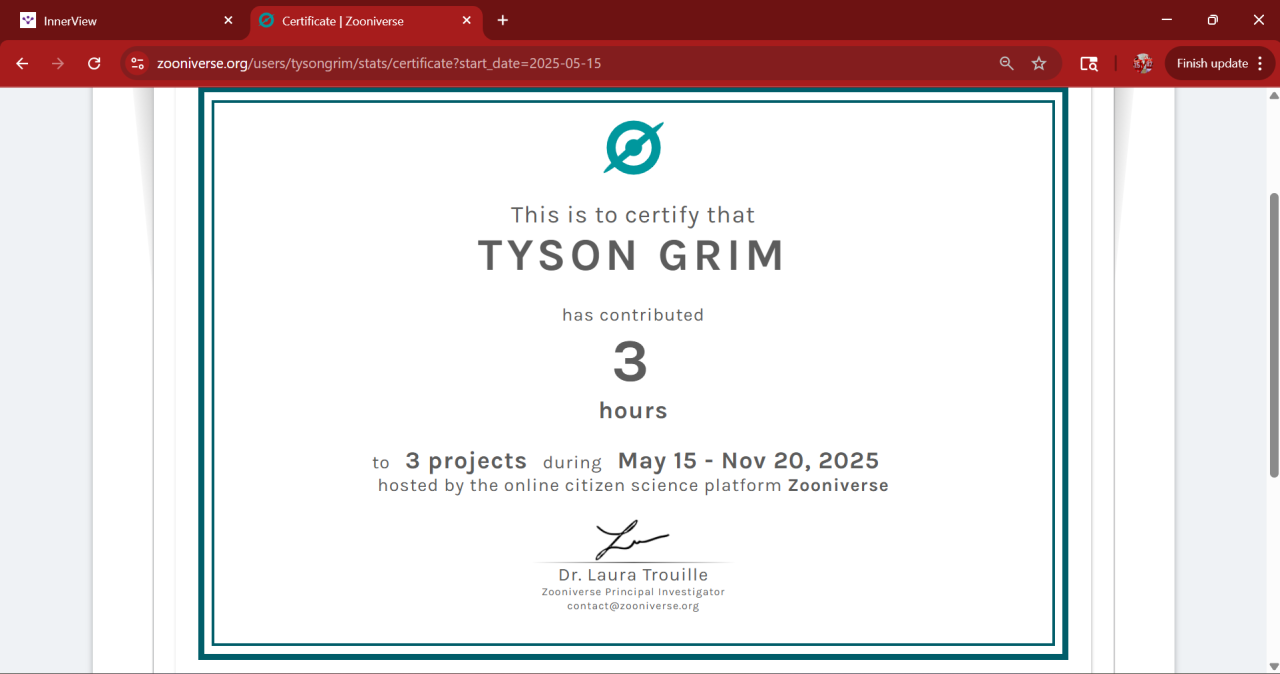Click the text 'This is to certify that'
The height and width of the screenshot is (674, 1280).
coord(633,215)
